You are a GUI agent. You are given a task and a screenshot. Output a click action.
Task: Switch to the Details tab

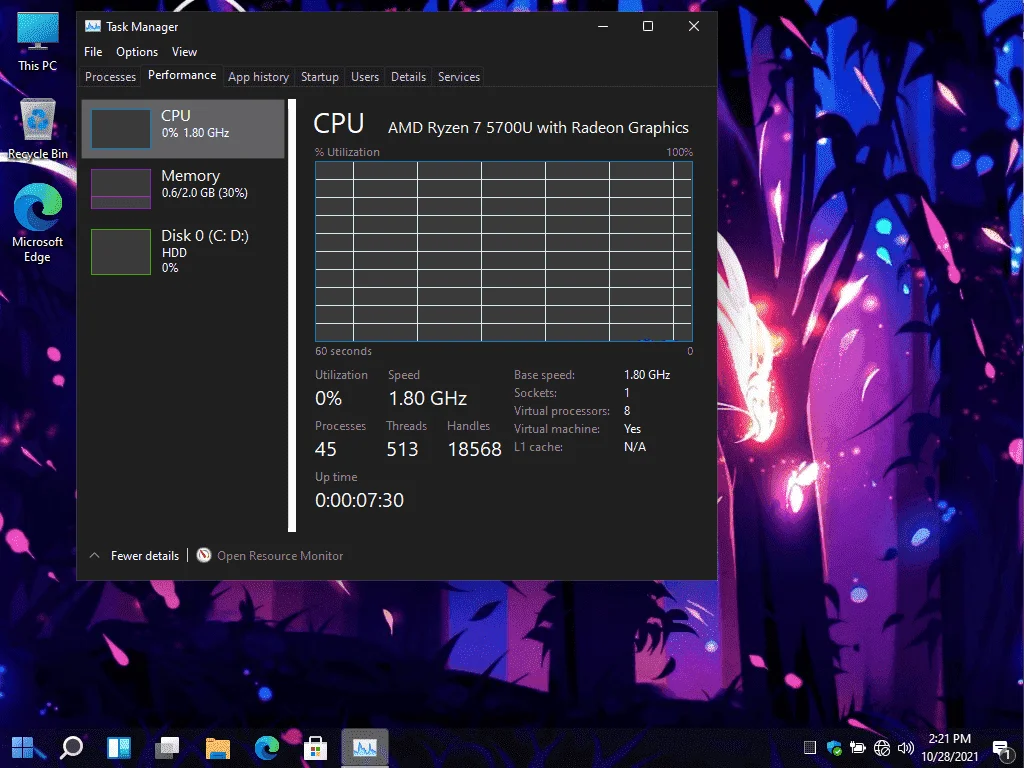pyautogui.click(x=408, y=76)
